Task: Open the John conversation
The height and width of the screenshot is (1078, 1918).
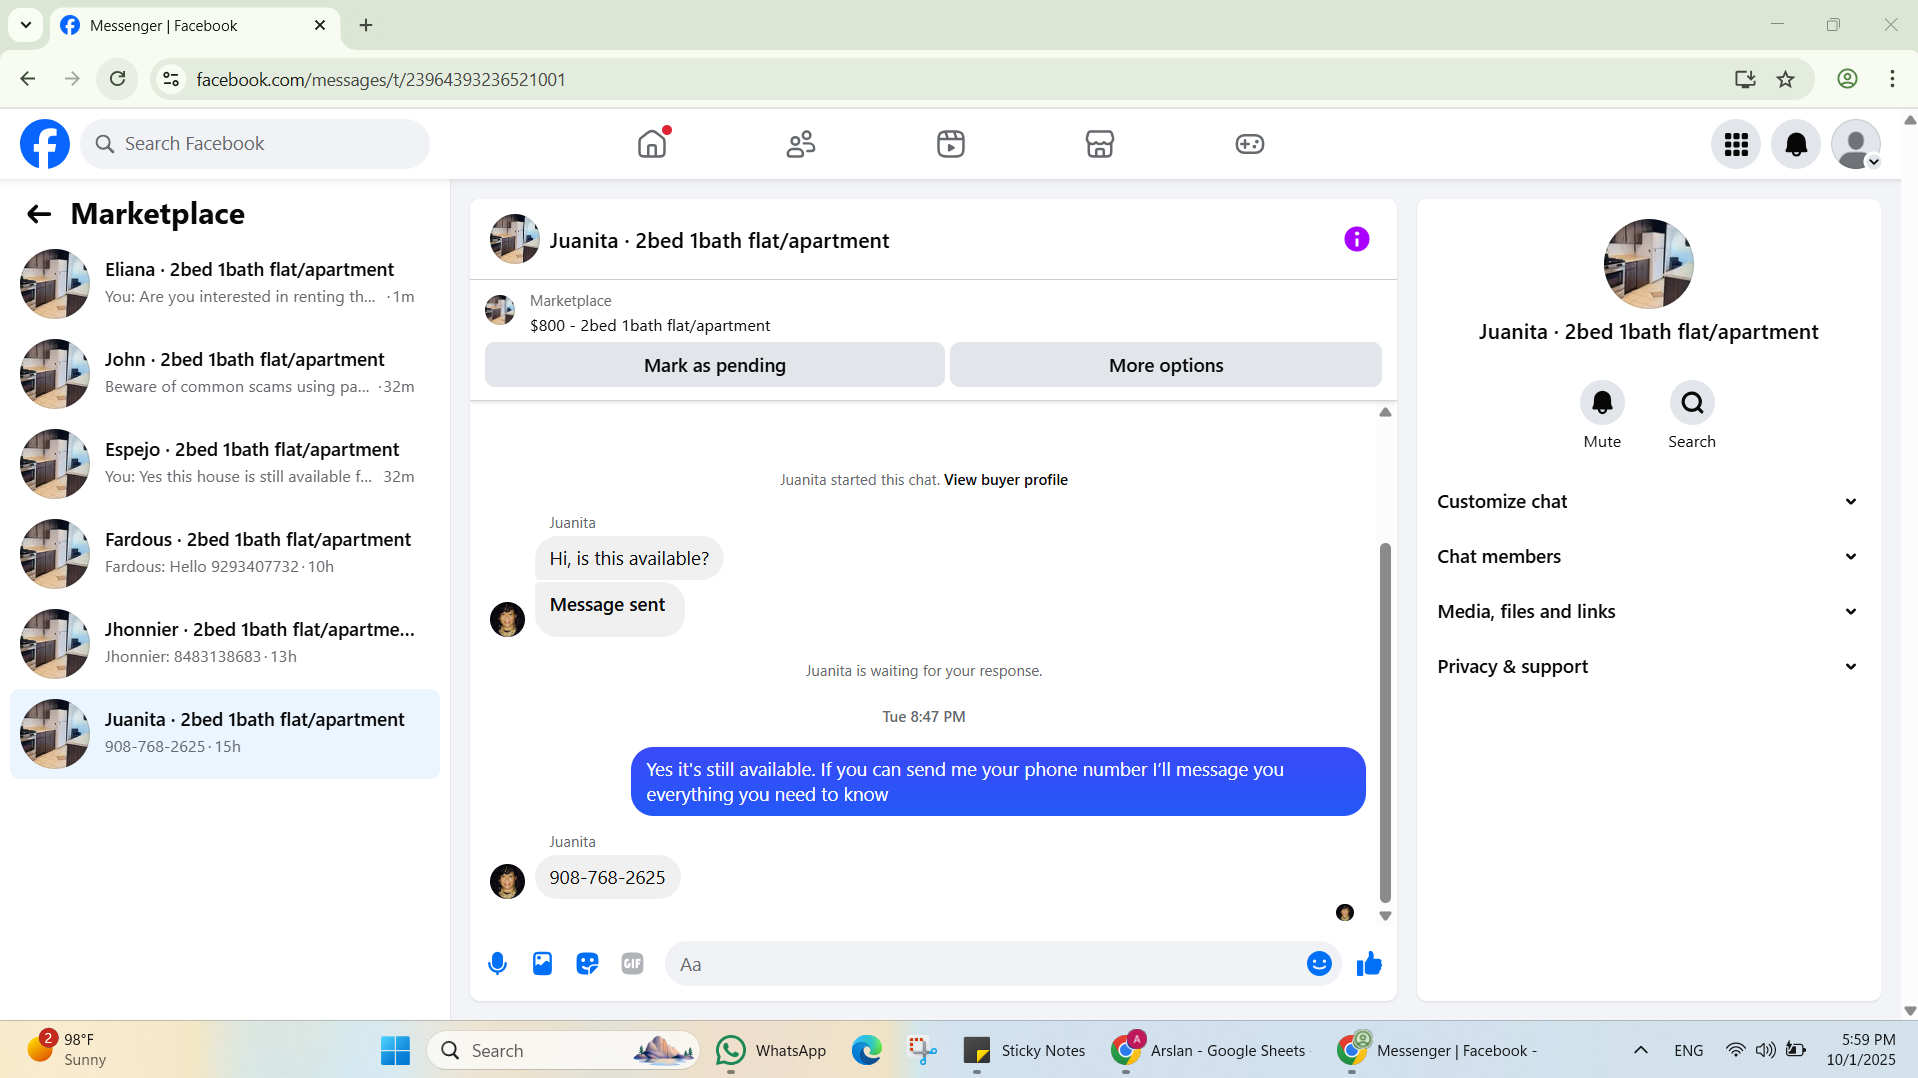Action: point(225,374)
